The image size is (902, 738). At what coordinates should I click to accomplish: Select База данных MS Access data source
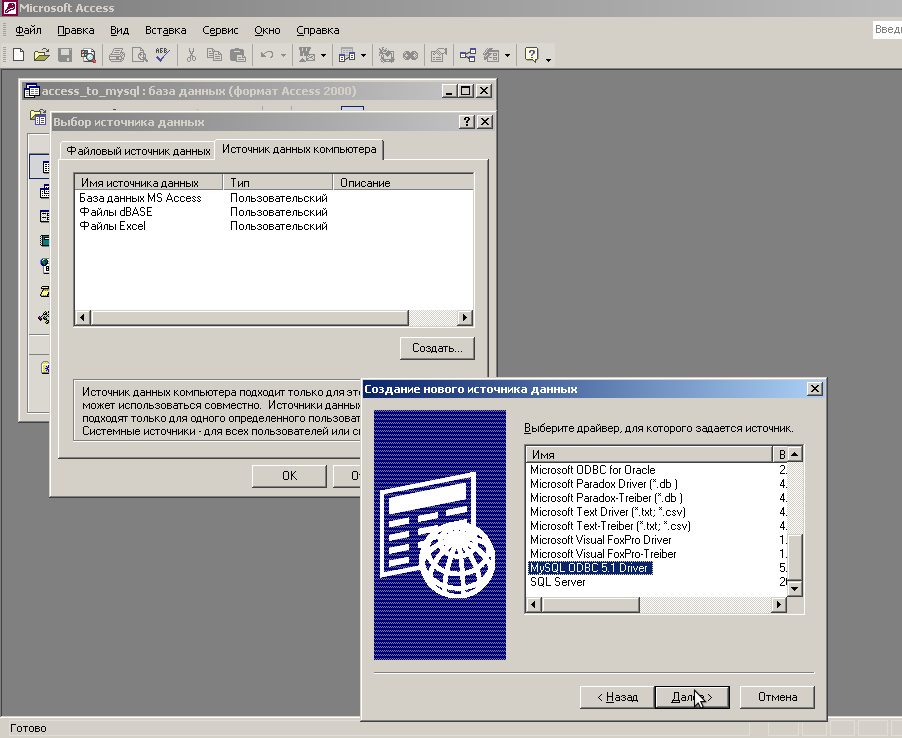tap(140, 198)
